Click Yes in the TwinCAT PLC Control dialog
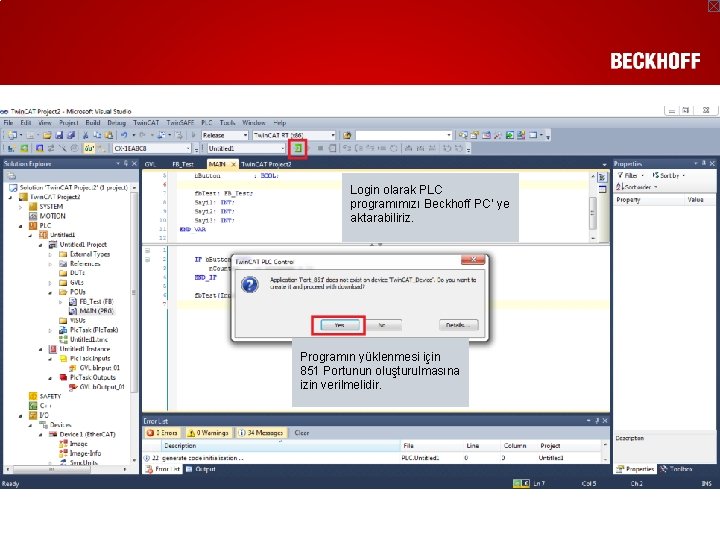The width and height of the screenshot is (720, 540). tap(339, 325)
